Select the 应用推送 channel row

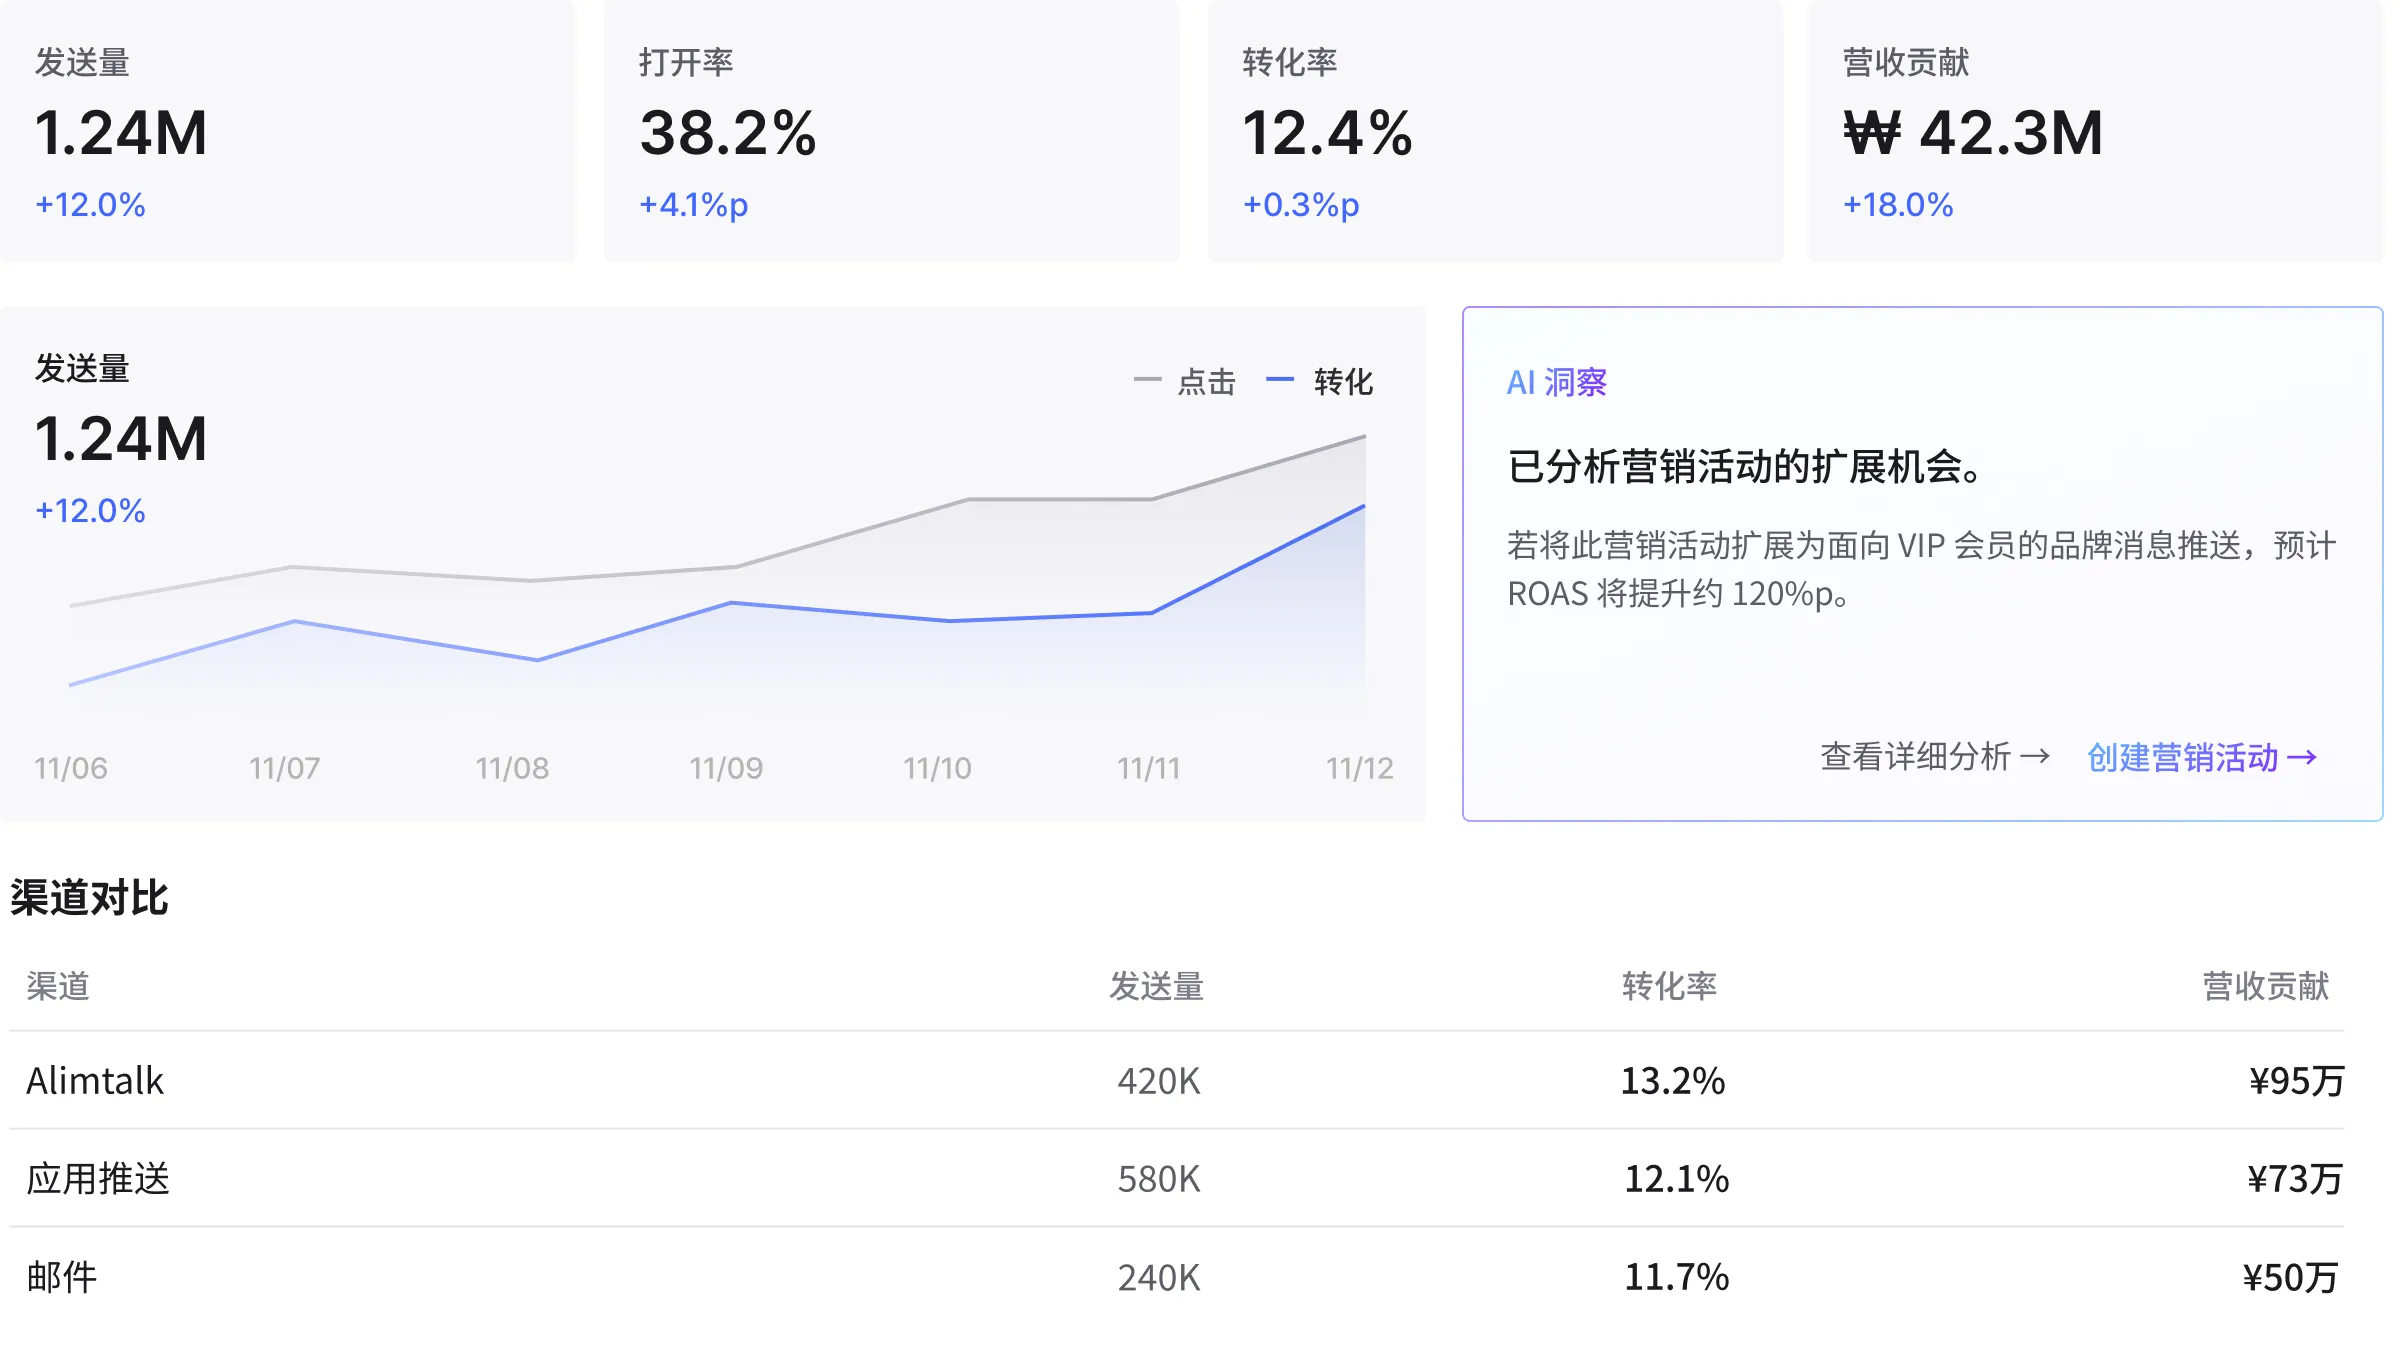coord(1177,1179)
